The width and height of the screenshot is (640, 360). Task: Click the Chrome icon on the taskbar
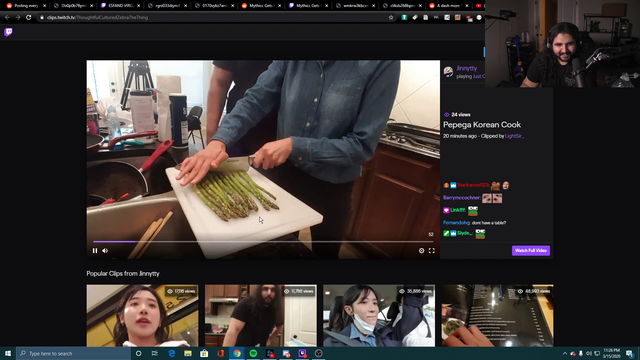point(237,353)
